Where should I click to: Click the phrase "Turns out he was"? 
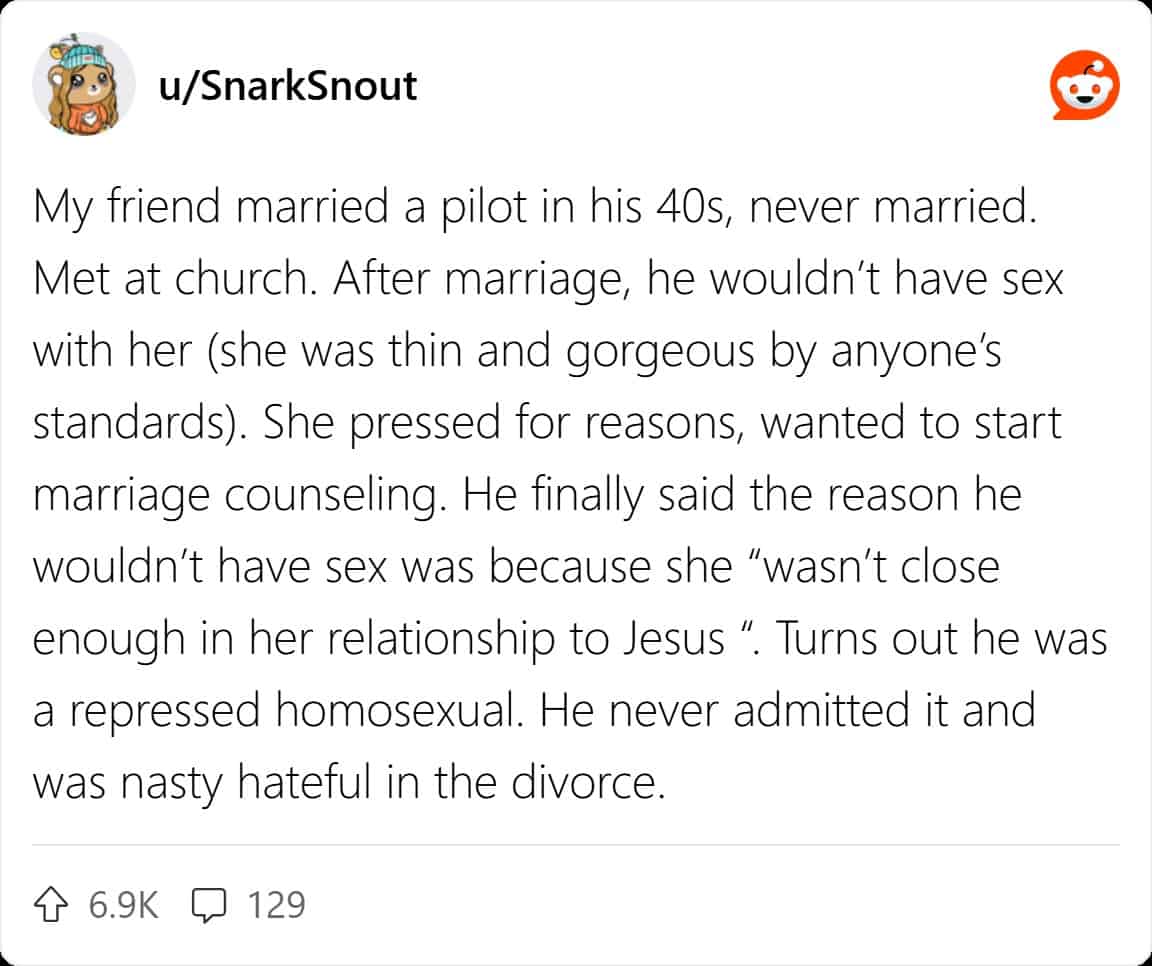(x=939, y=639)
